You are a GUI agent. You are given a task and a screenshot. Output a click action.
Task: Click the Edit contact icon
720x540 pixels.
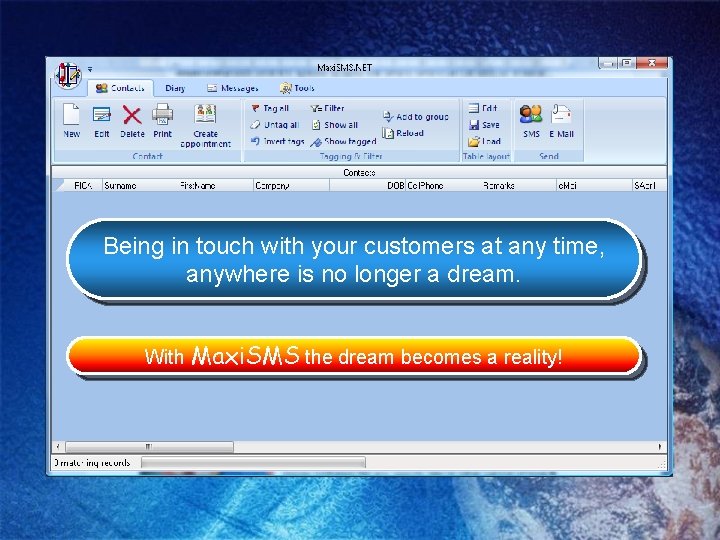coord(101,120)
